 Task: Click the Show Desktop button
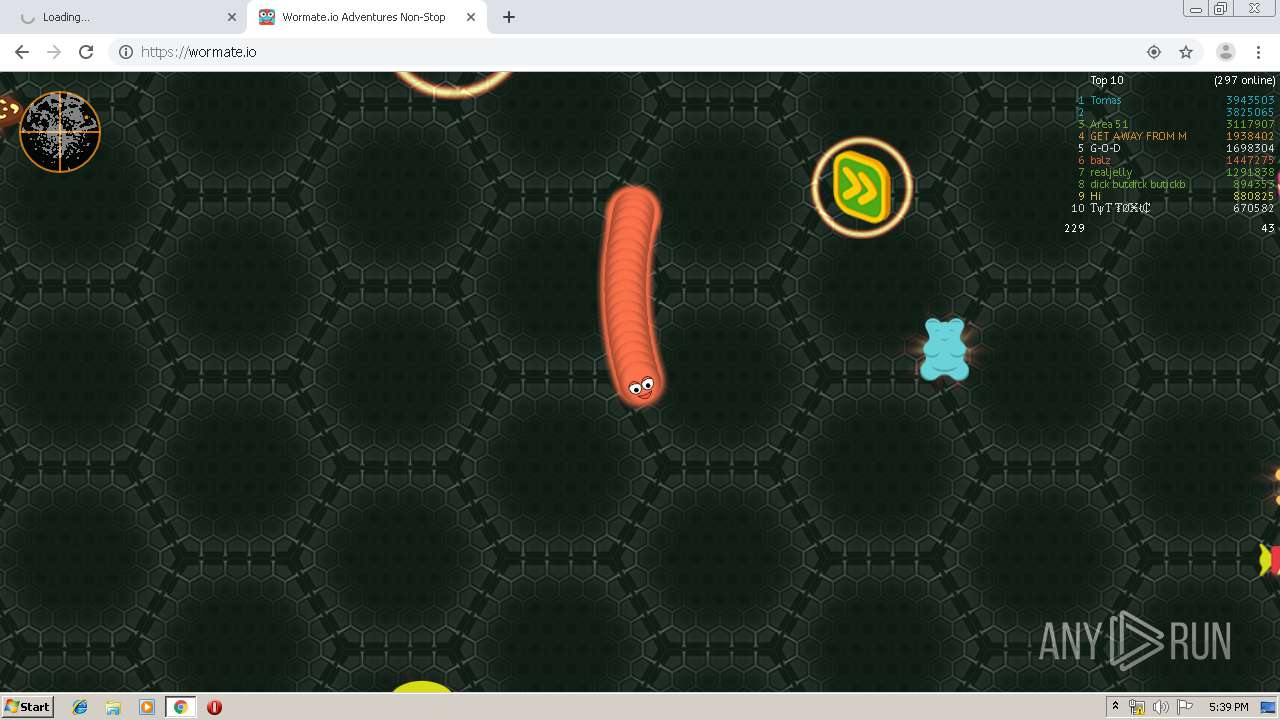[1269, 707]
